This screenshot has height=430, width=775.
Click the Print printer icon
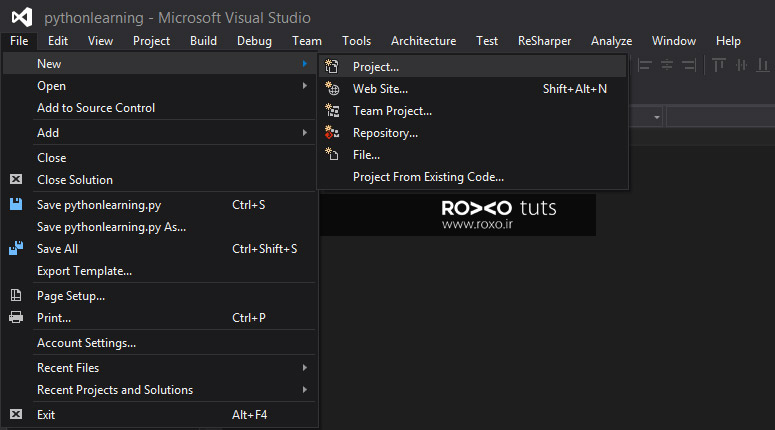tap(16, 317)
